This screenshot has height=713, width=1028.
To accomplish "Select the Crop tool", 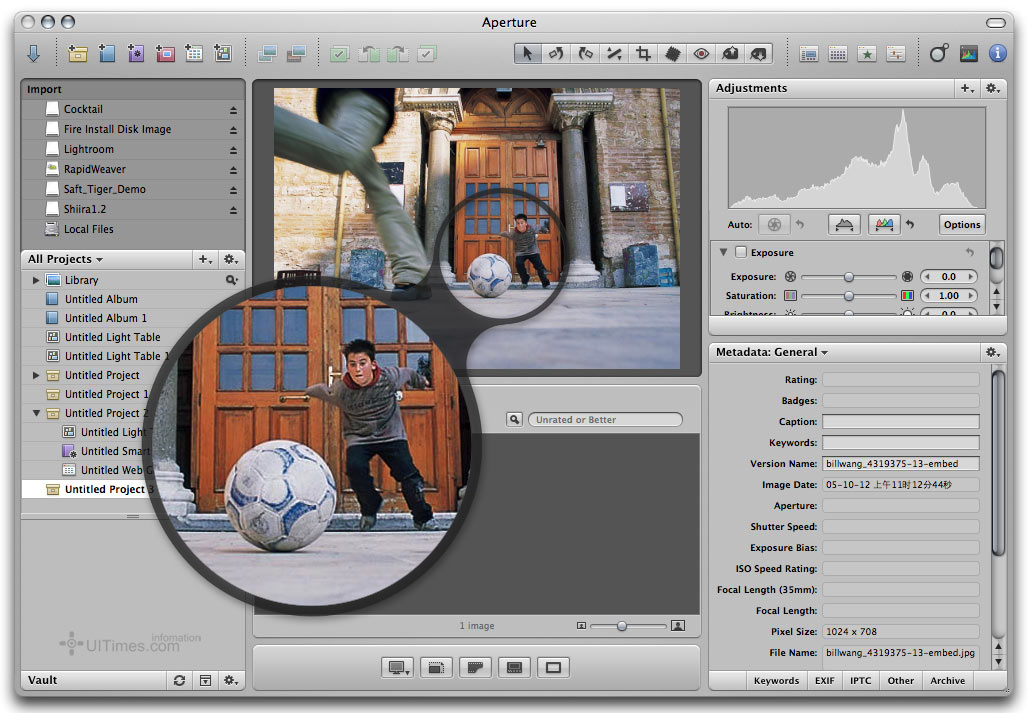I will click(643, 54).
